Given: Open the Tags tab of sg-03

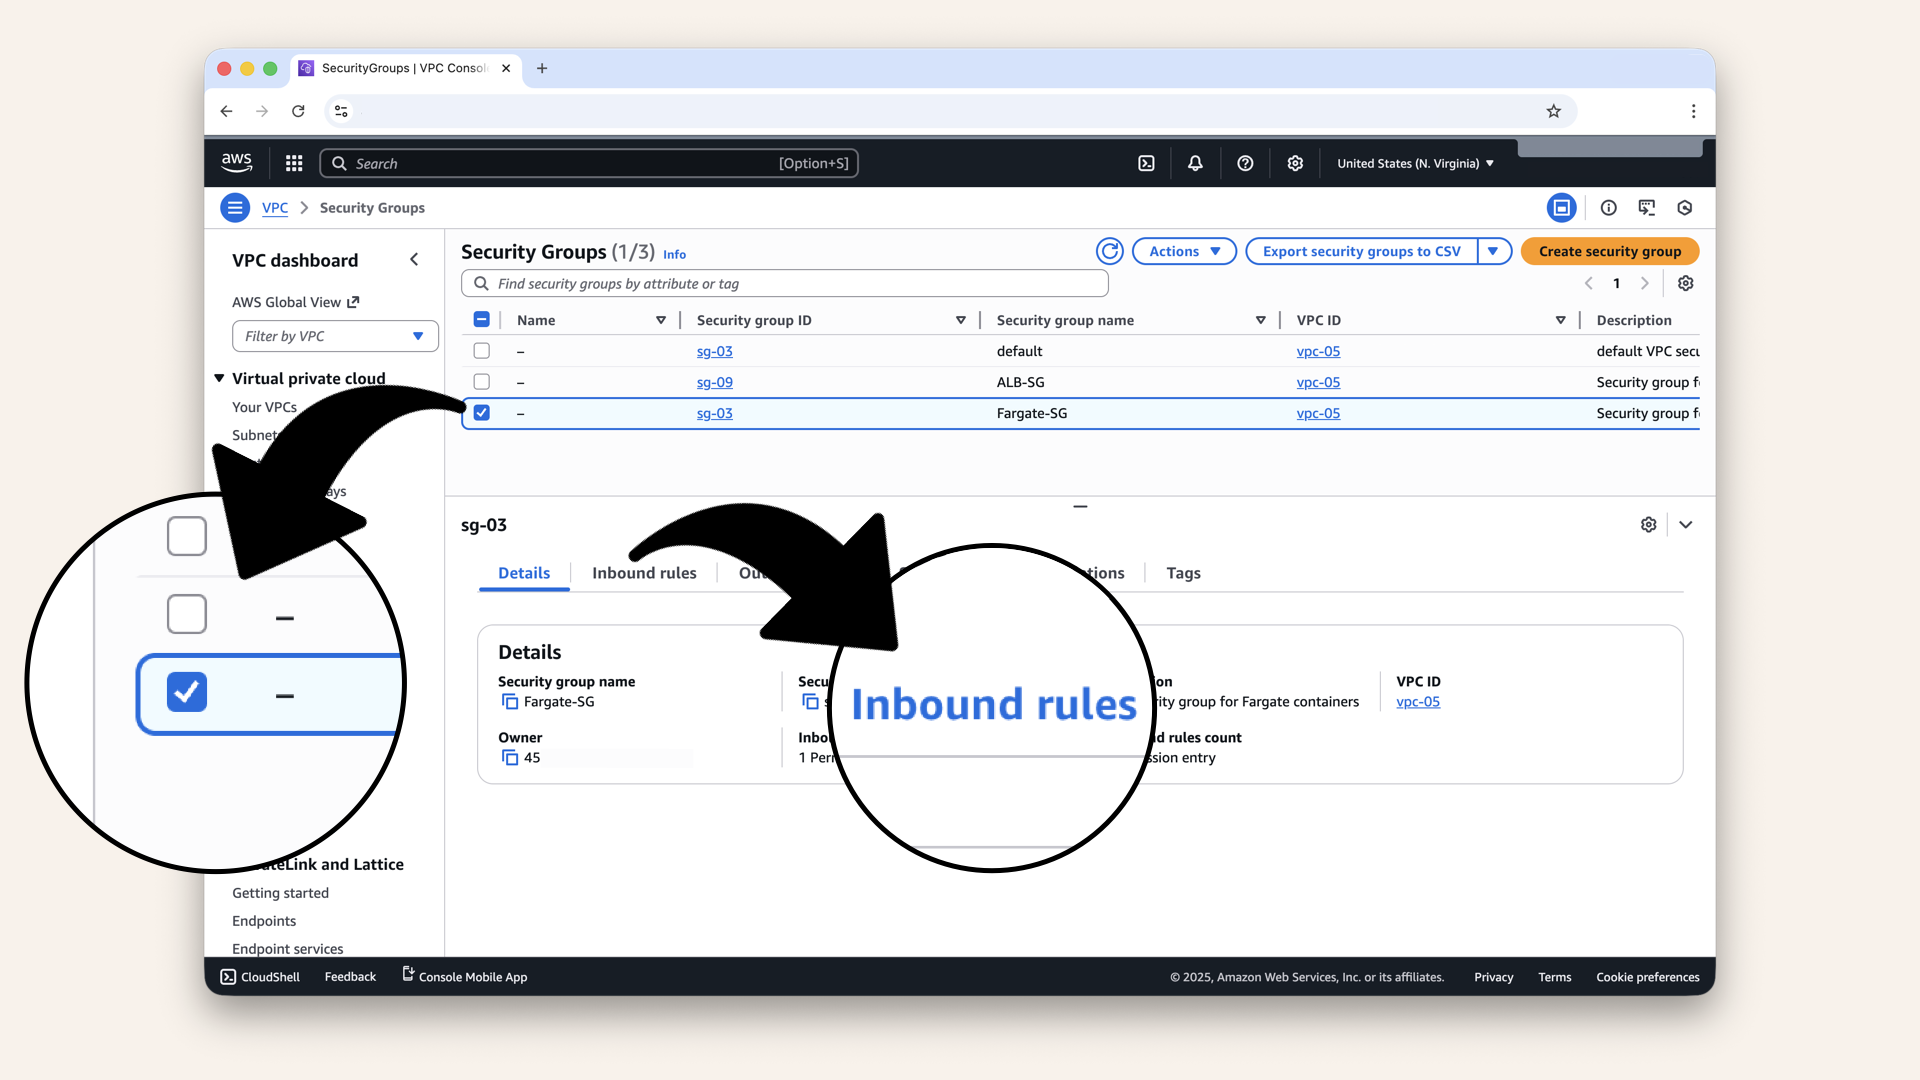Looking at the screenshot, I should click(1183, 573).
